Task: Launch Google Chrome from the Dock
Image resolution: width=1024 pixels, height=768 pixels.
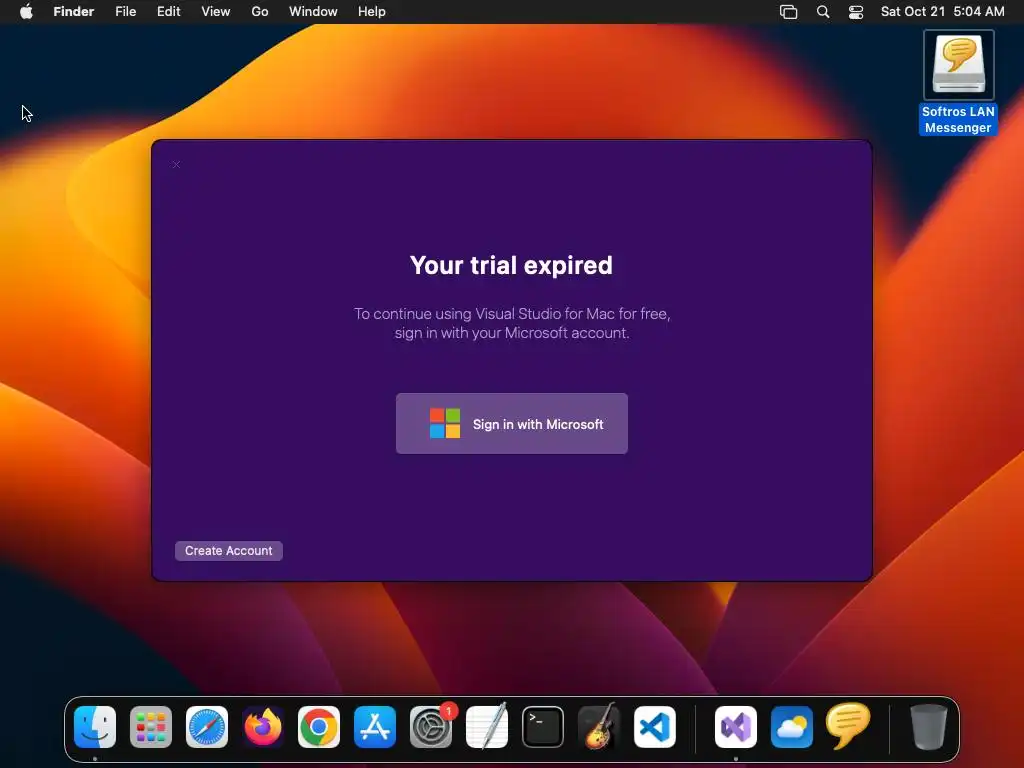Action: click(x=319, y=727)
